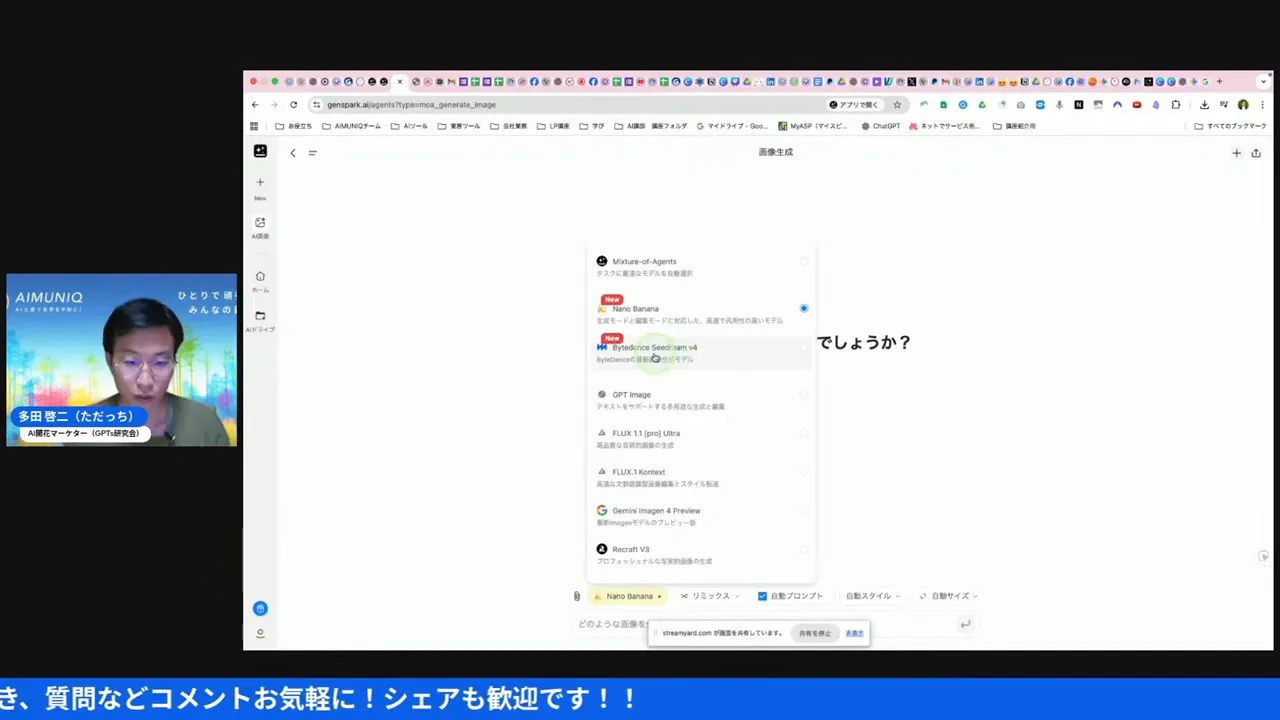Open the マイドライブ - Goo... bookmark
Image resolution: width=1280 pixels, height=720 pixels.
pyautogui.click(x=732, y=126)
